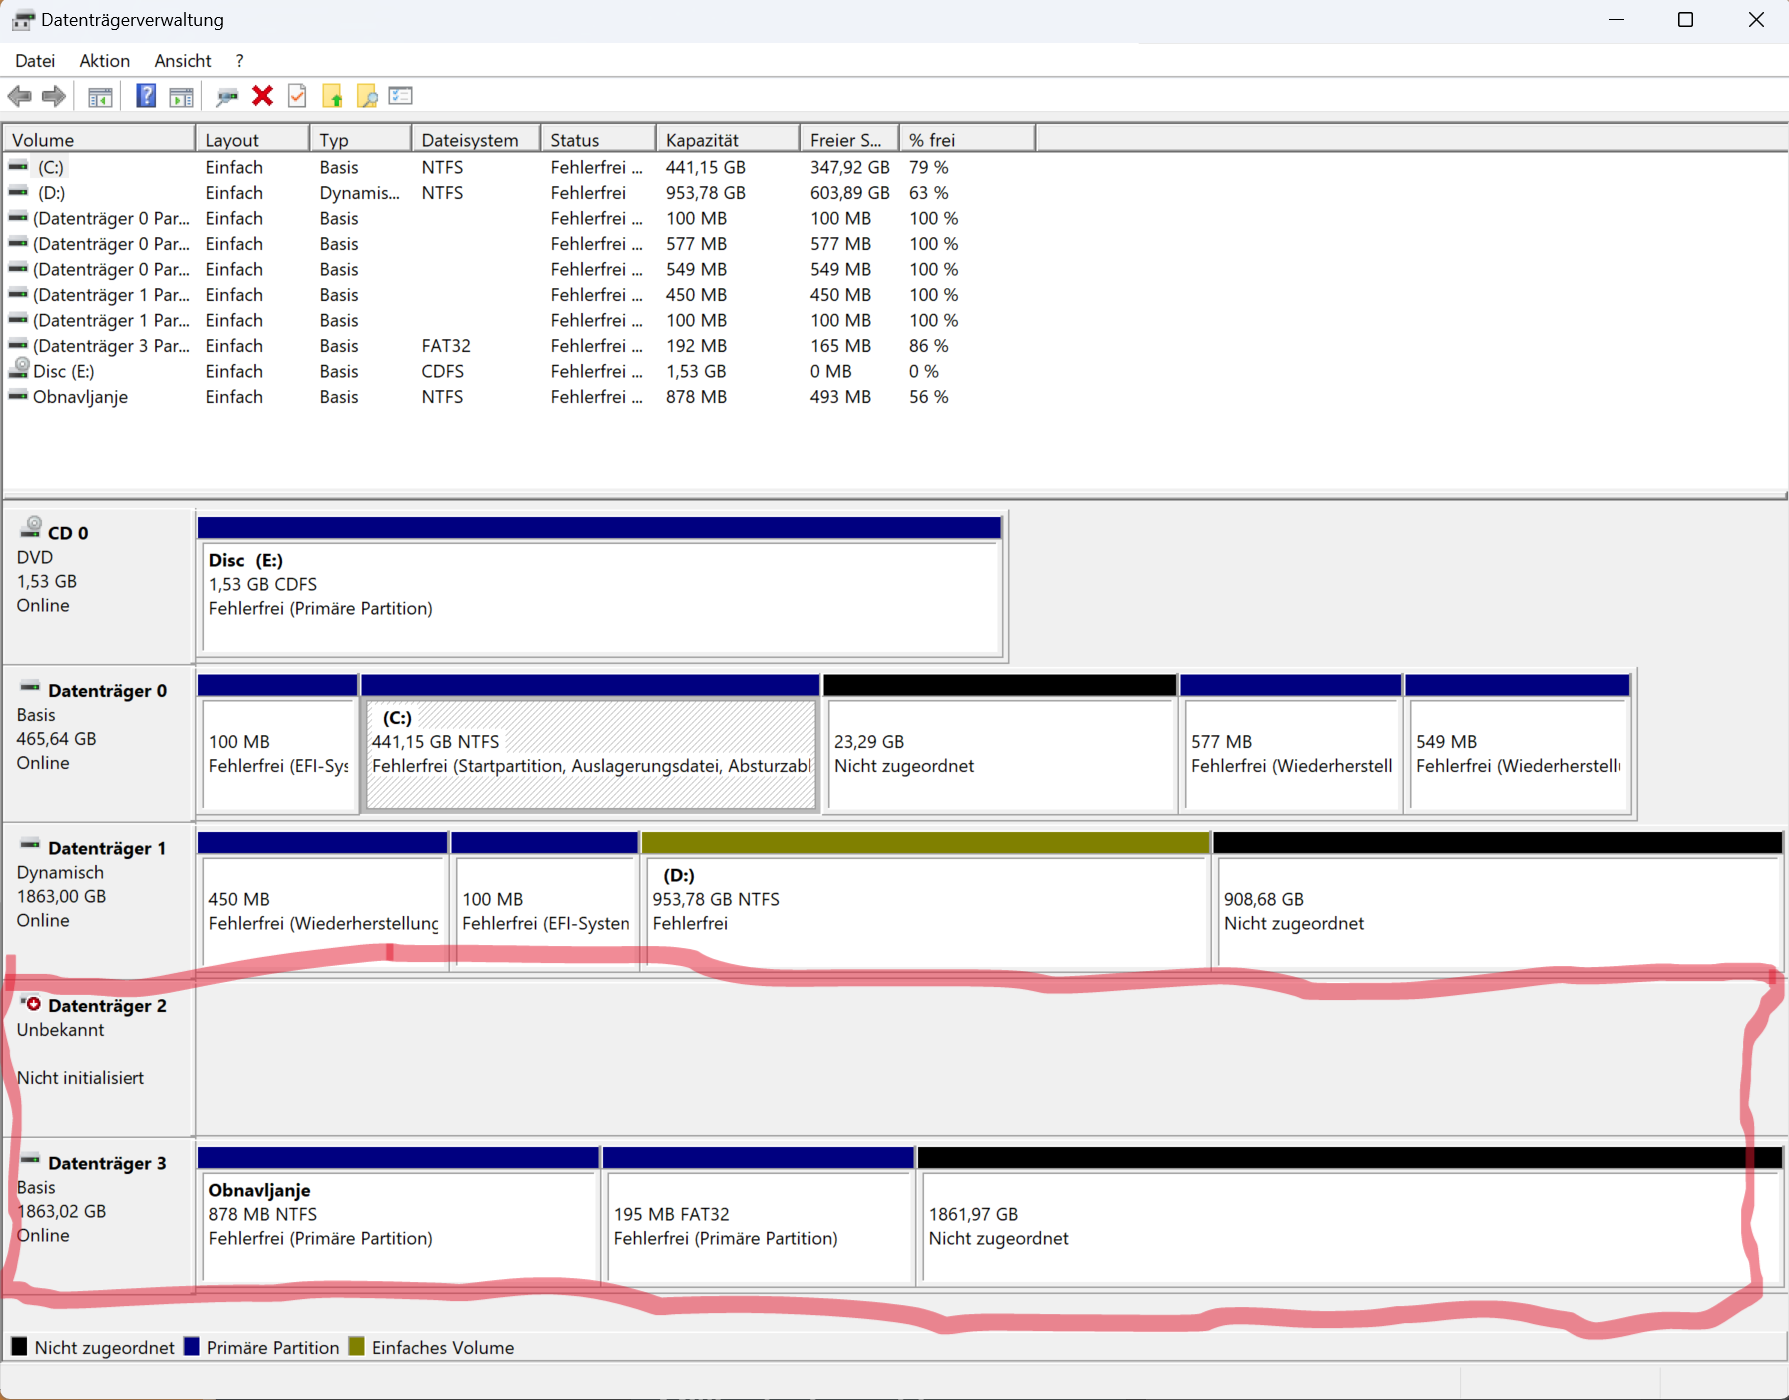This screenshot has width=1789, height=1400.
Task: Click the '1863,02 GB' size of Datenträger 3
Action: tap(61, 1211)
